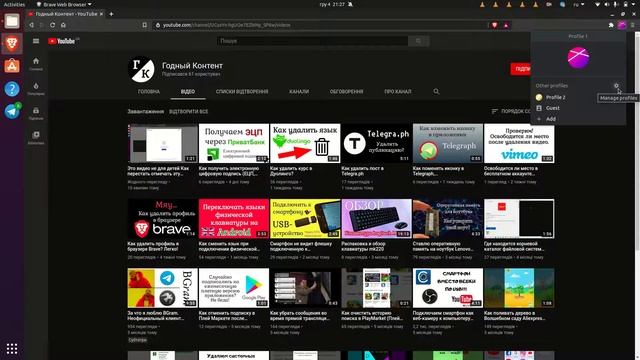The image size is (640, 360).
Task: Open the vimeo video thumbnail
Action: tap(519, 143)
